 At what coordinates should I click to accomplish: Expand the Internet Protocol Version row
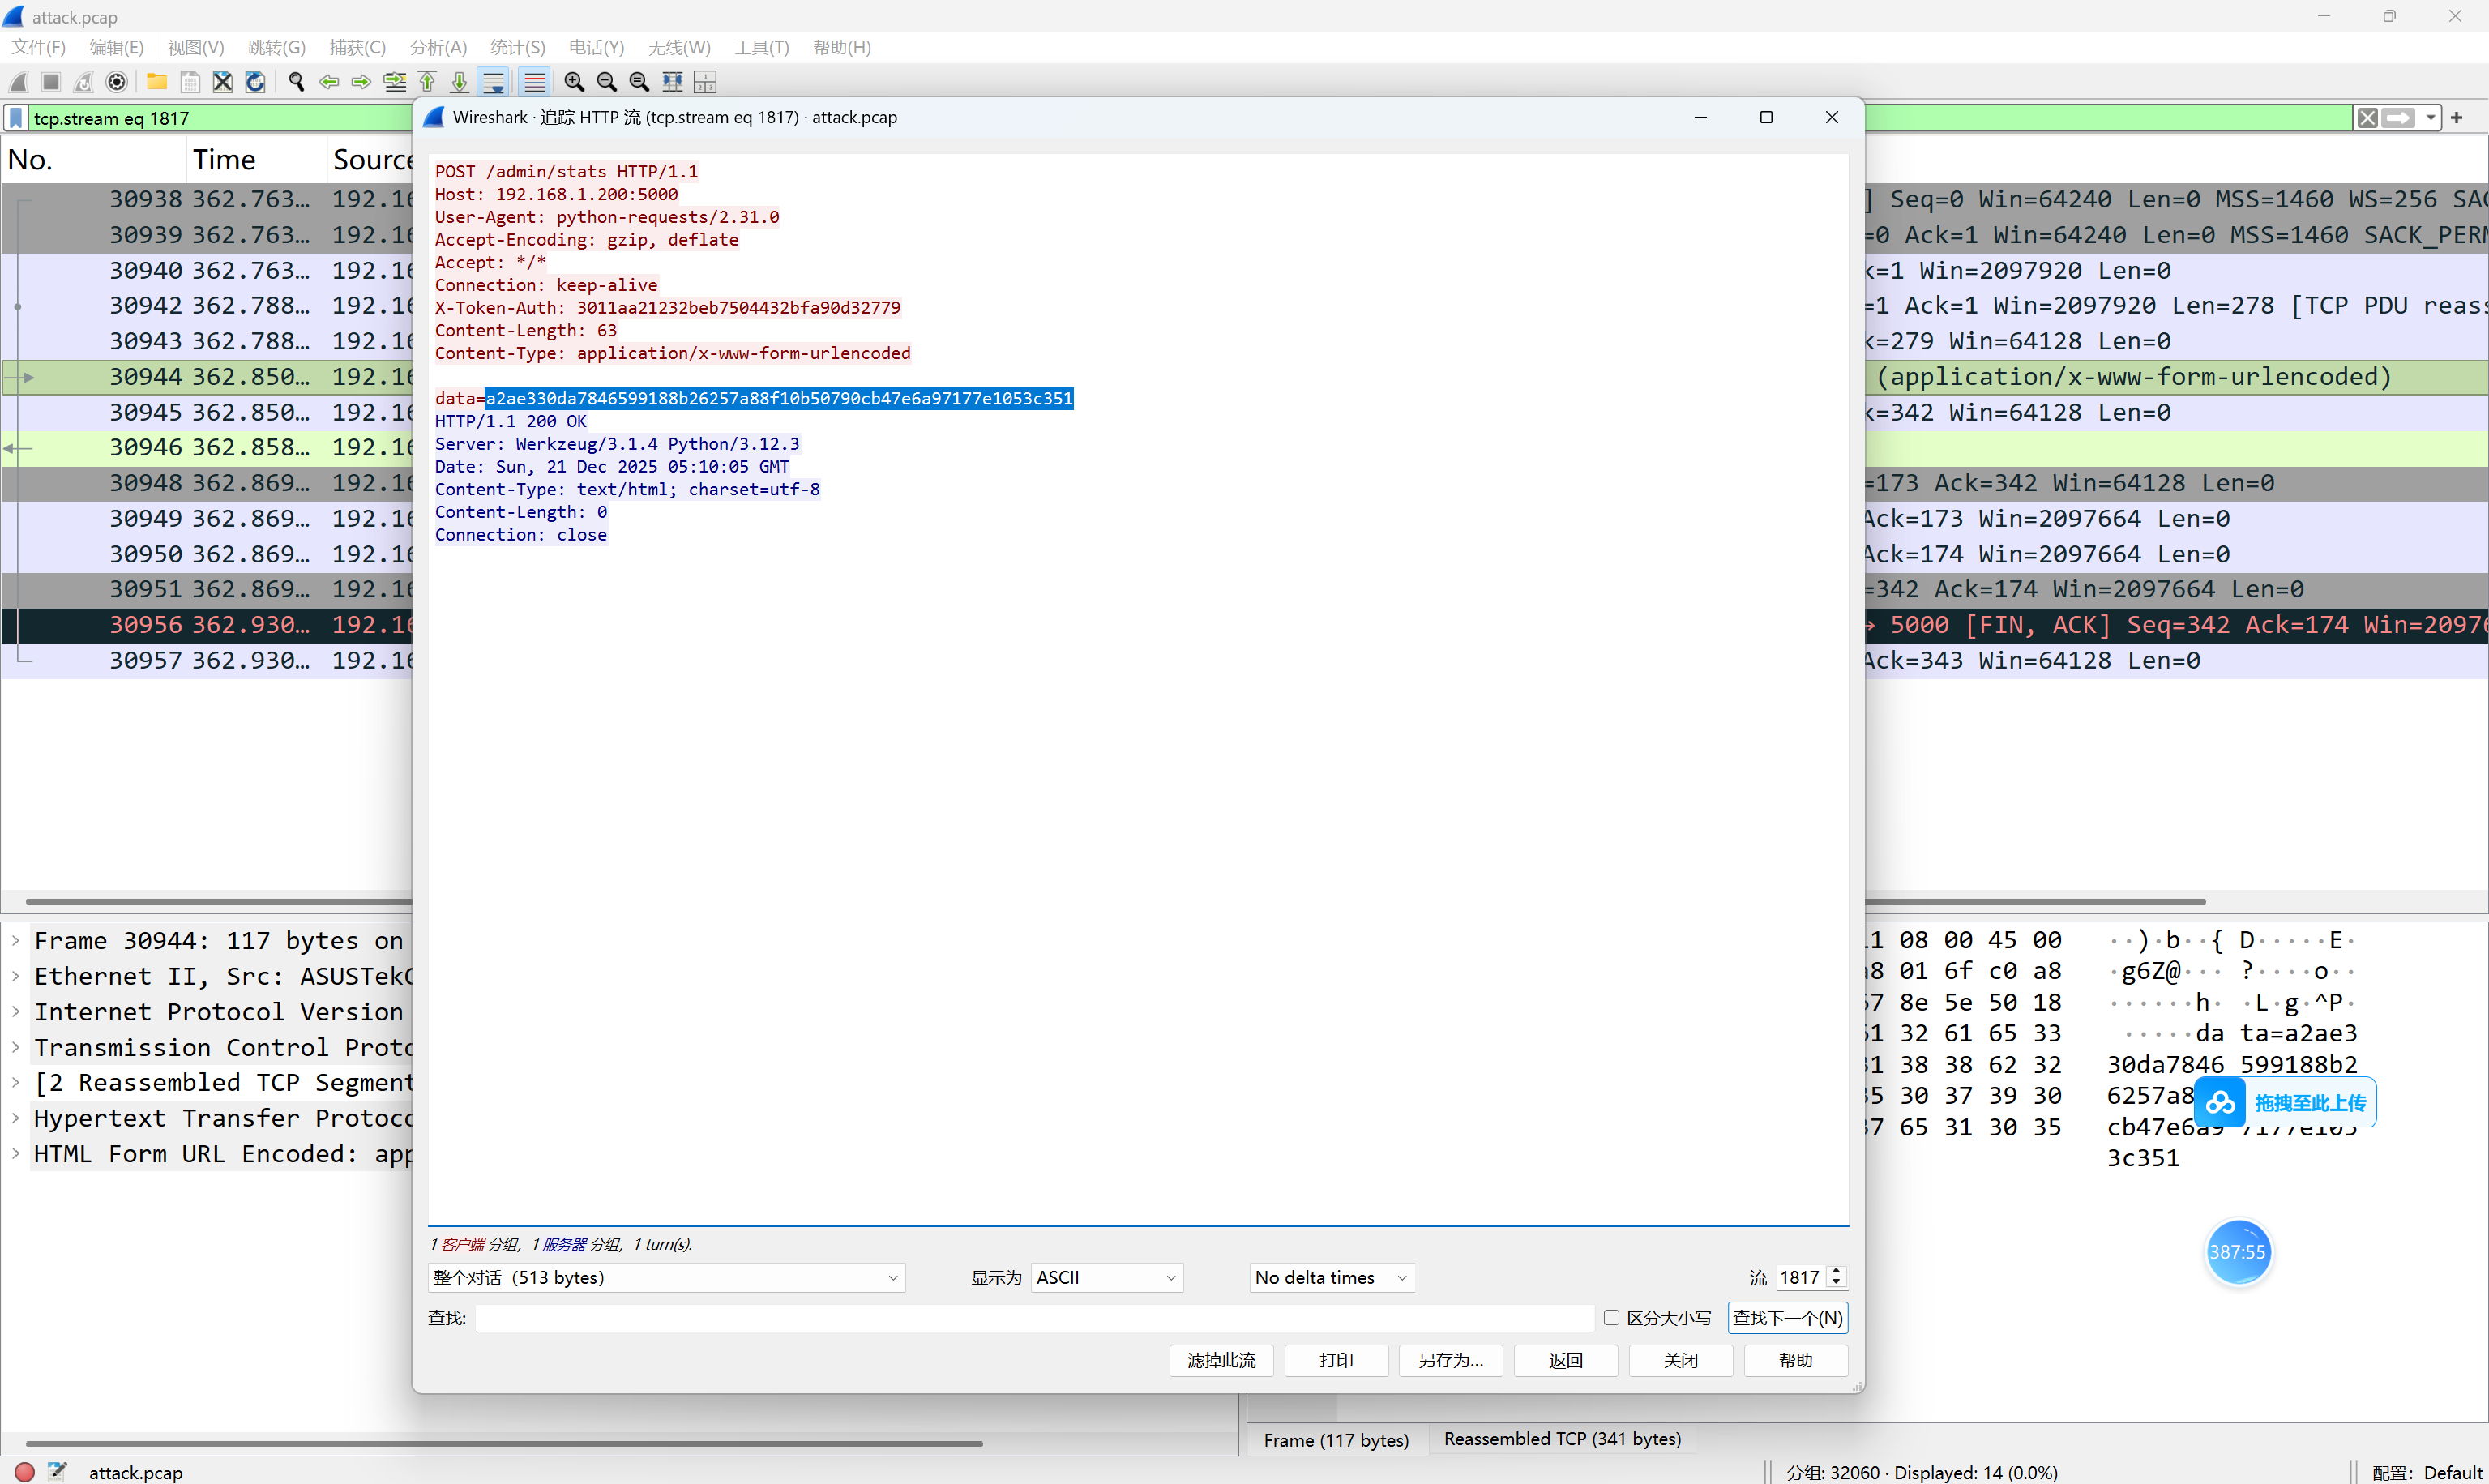16,1012
